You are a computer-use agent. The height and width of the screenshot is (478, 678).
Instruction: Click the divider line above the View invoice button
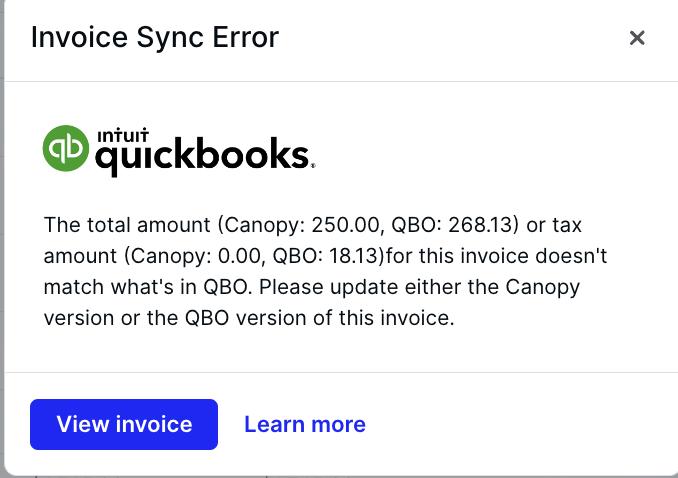point(341,372)
